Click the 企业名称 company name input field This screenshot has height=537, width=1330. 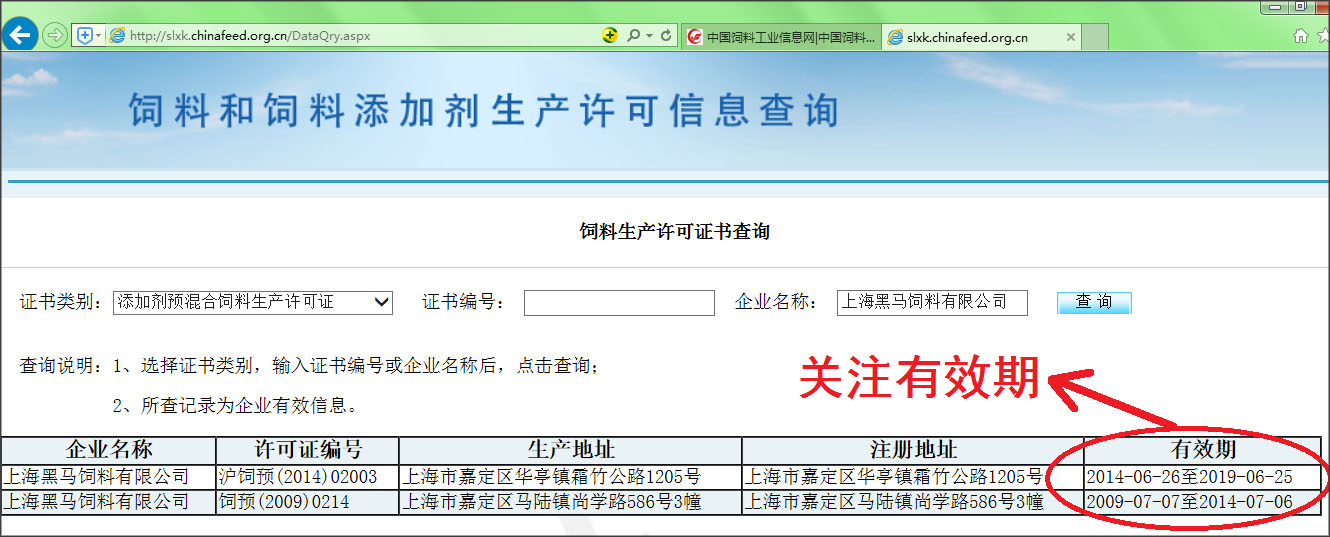(x=931, y=302)
